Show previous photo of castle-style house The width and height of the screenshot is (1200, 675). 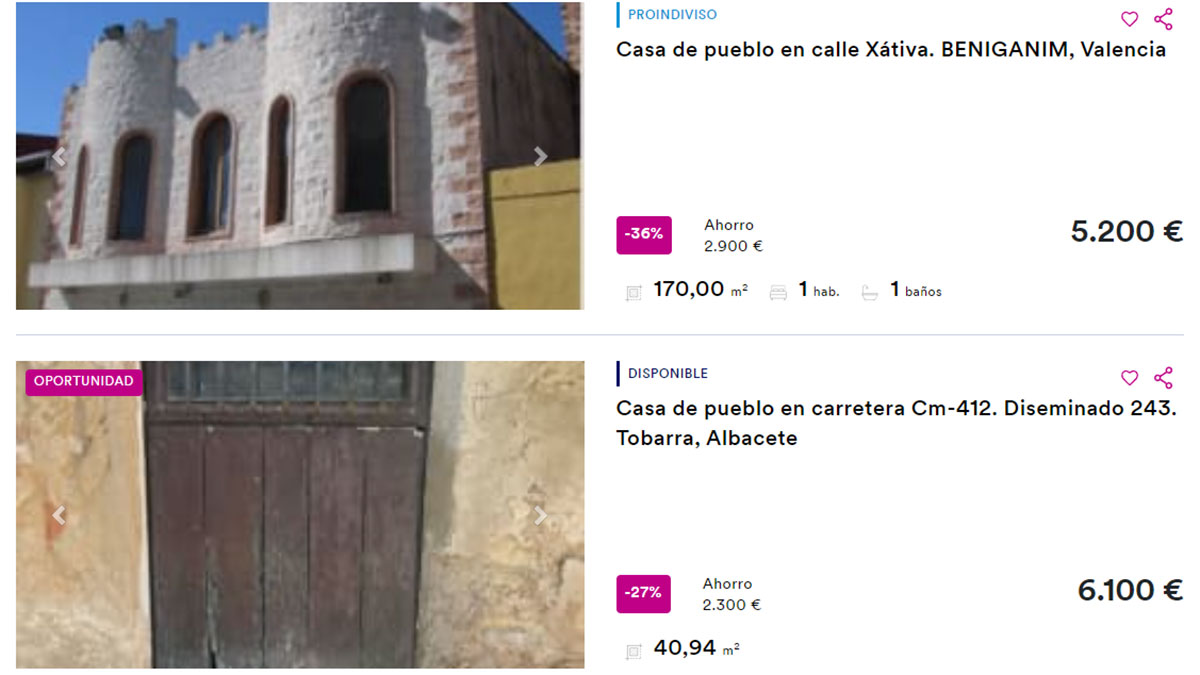point(59,157)
